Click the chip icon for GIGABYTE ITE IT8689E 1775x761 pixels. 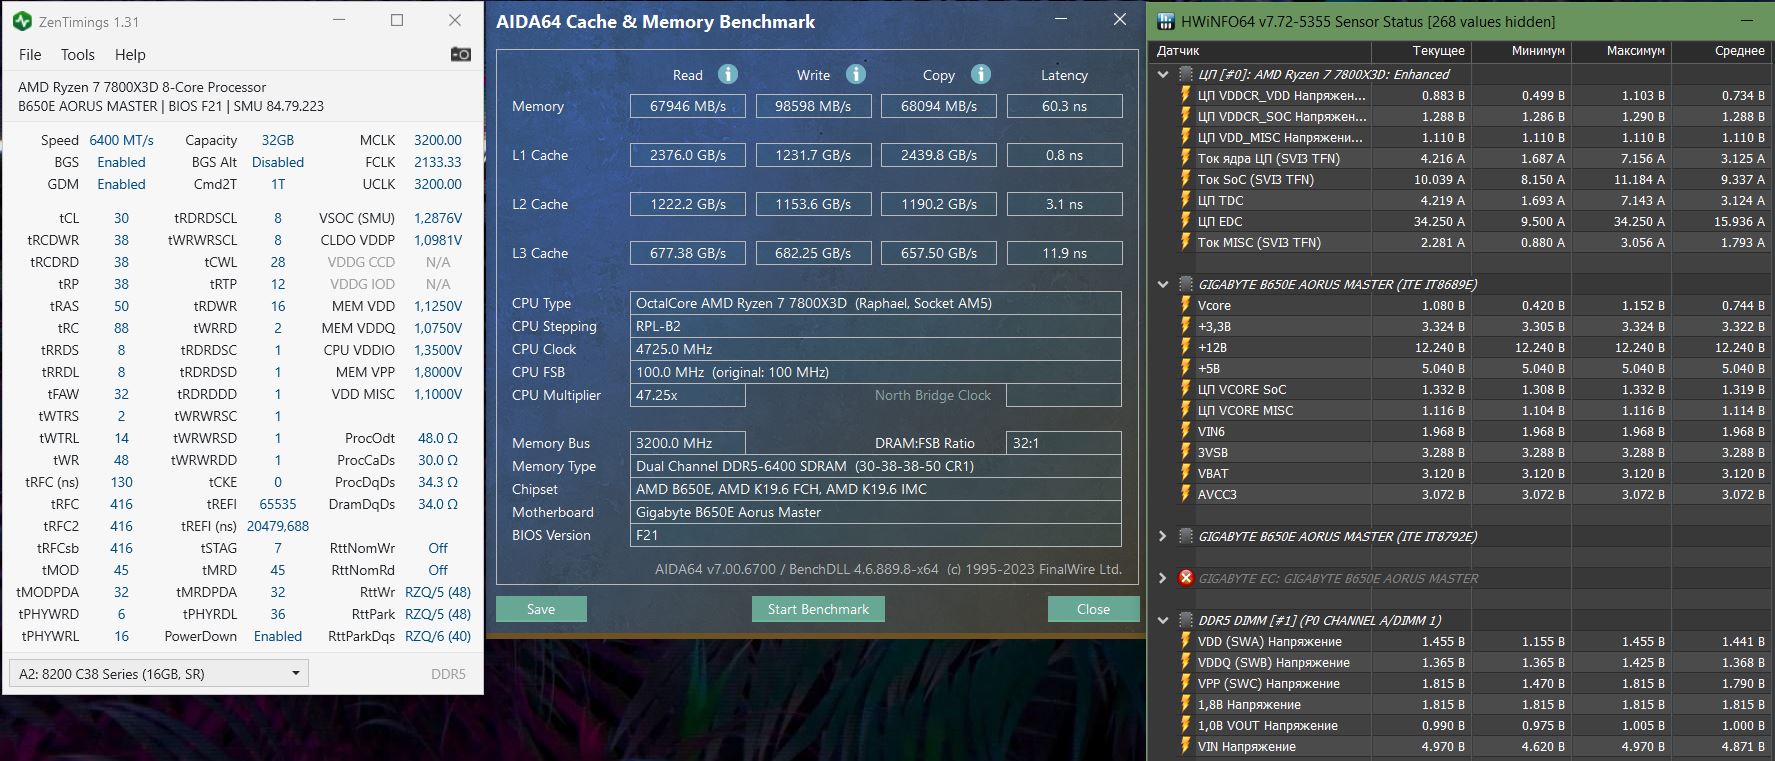[1186, 284]
